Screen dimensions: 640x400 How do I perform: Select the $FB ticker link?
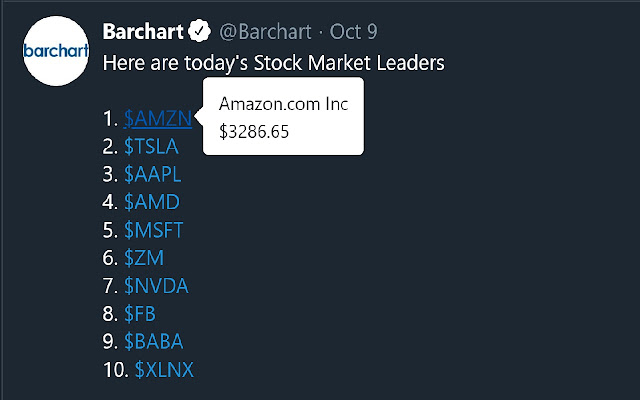tap(143, 314)
